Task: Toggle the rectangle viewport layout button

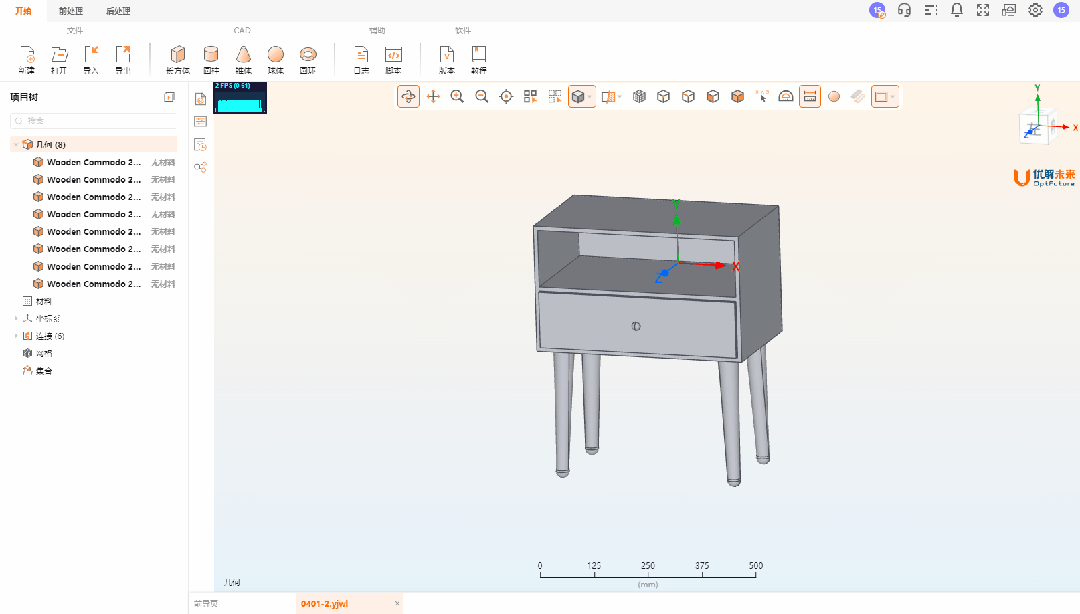Action: click(880, 96)
